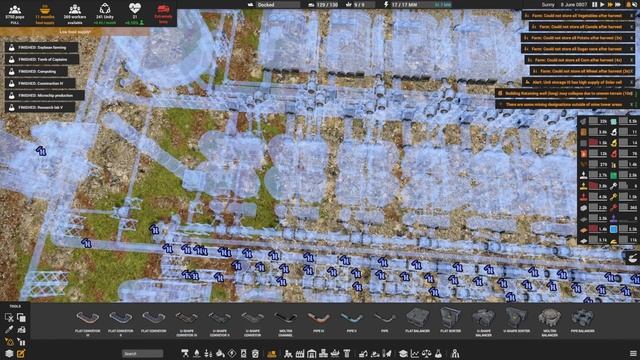This screenshot has height=360, width=640.
Task: Open the Wheat harvest farm notification
Action: pos(583,71)
